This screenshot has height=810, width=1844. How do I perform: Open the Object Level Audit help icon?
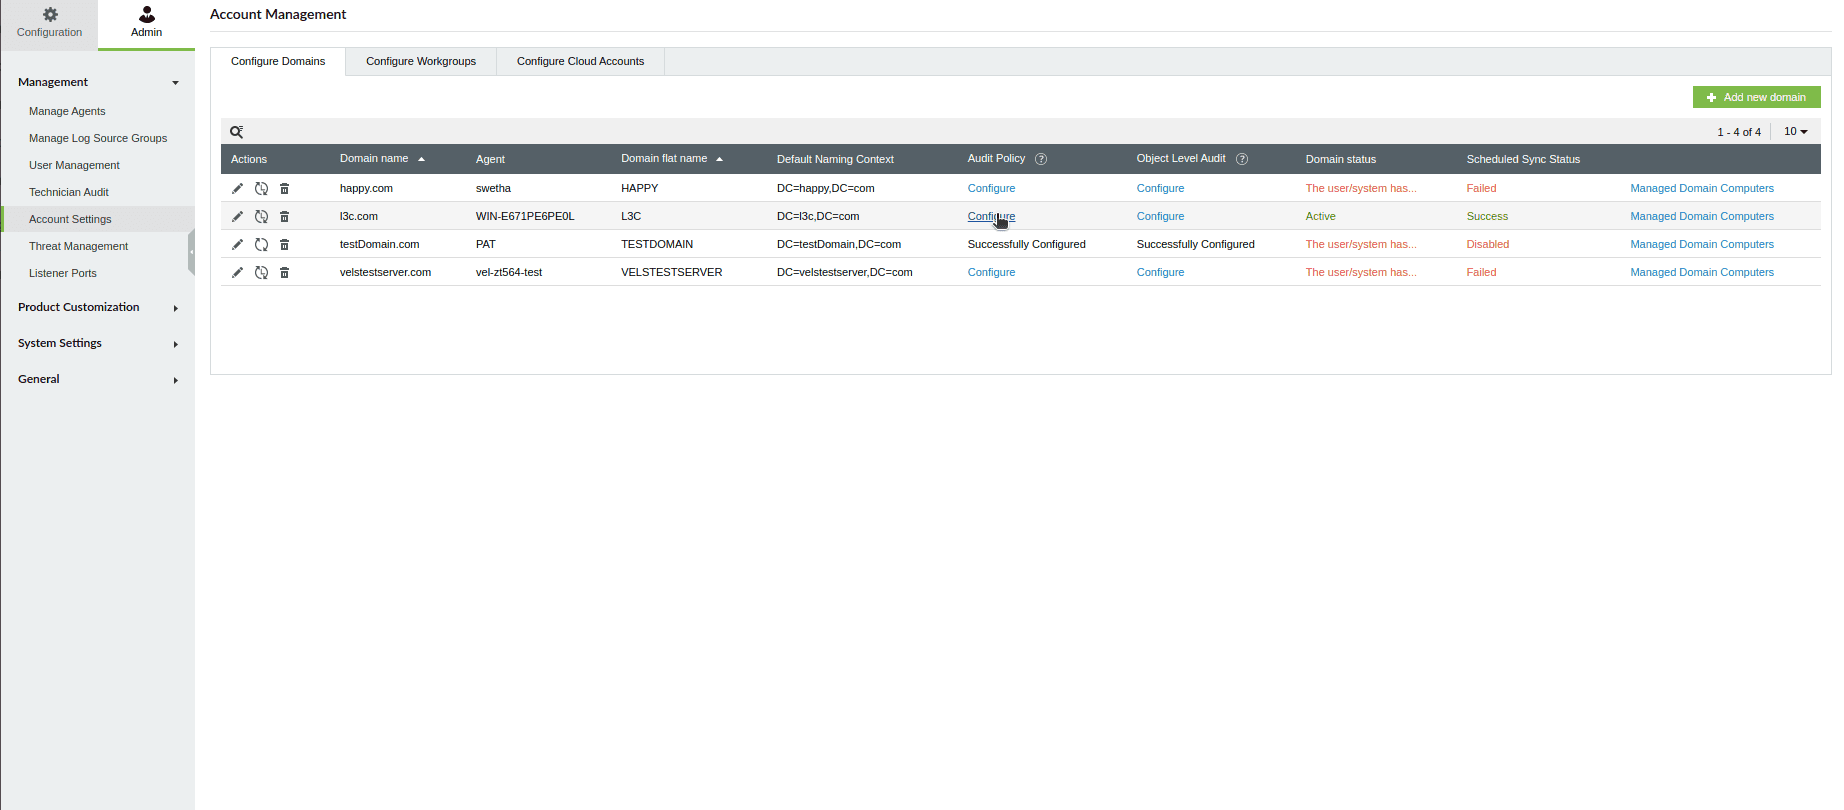[1242, 159]
